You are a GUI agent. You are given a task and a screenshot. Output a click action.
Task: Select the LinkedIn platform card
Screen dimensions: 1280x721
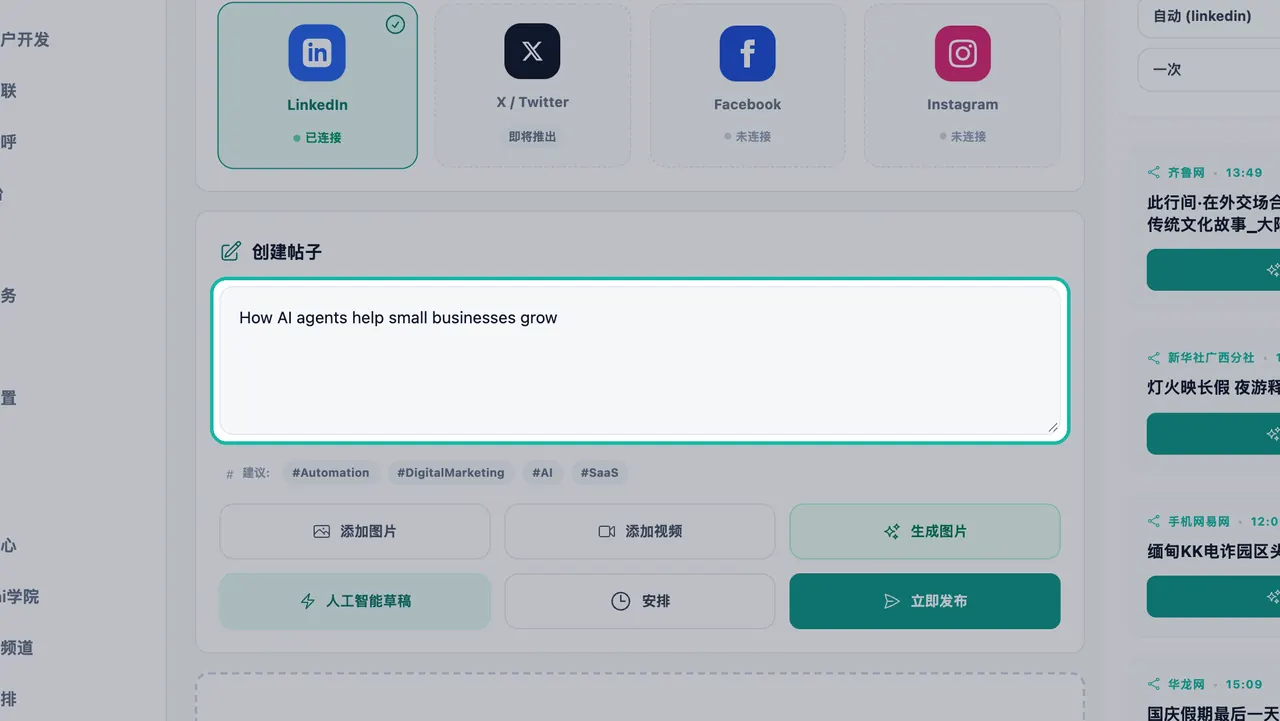click(x=317, y=85)
